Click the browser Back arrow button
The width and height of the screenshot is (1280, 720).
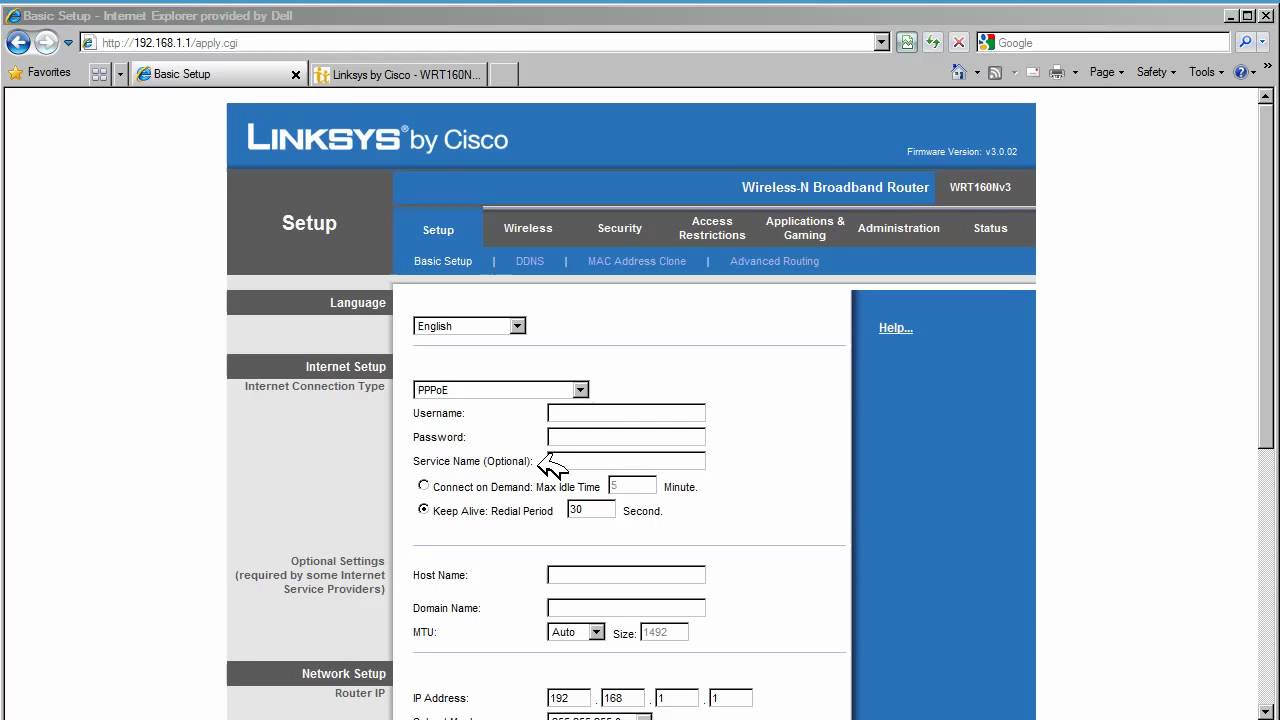18,42
